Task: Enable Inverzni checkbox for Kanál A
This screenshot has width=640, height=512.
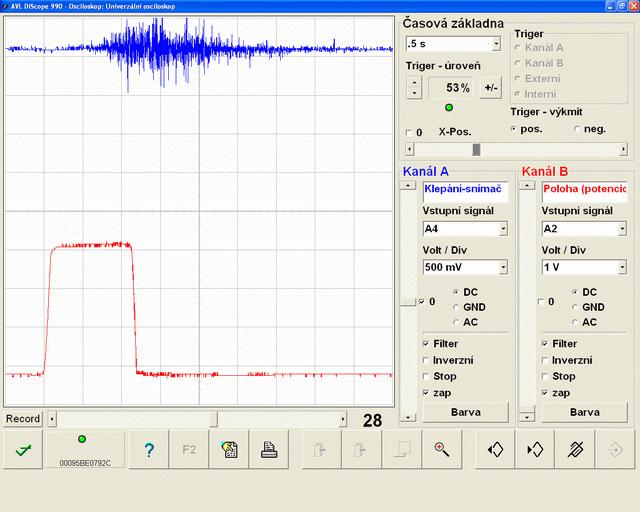Action: 427,360
